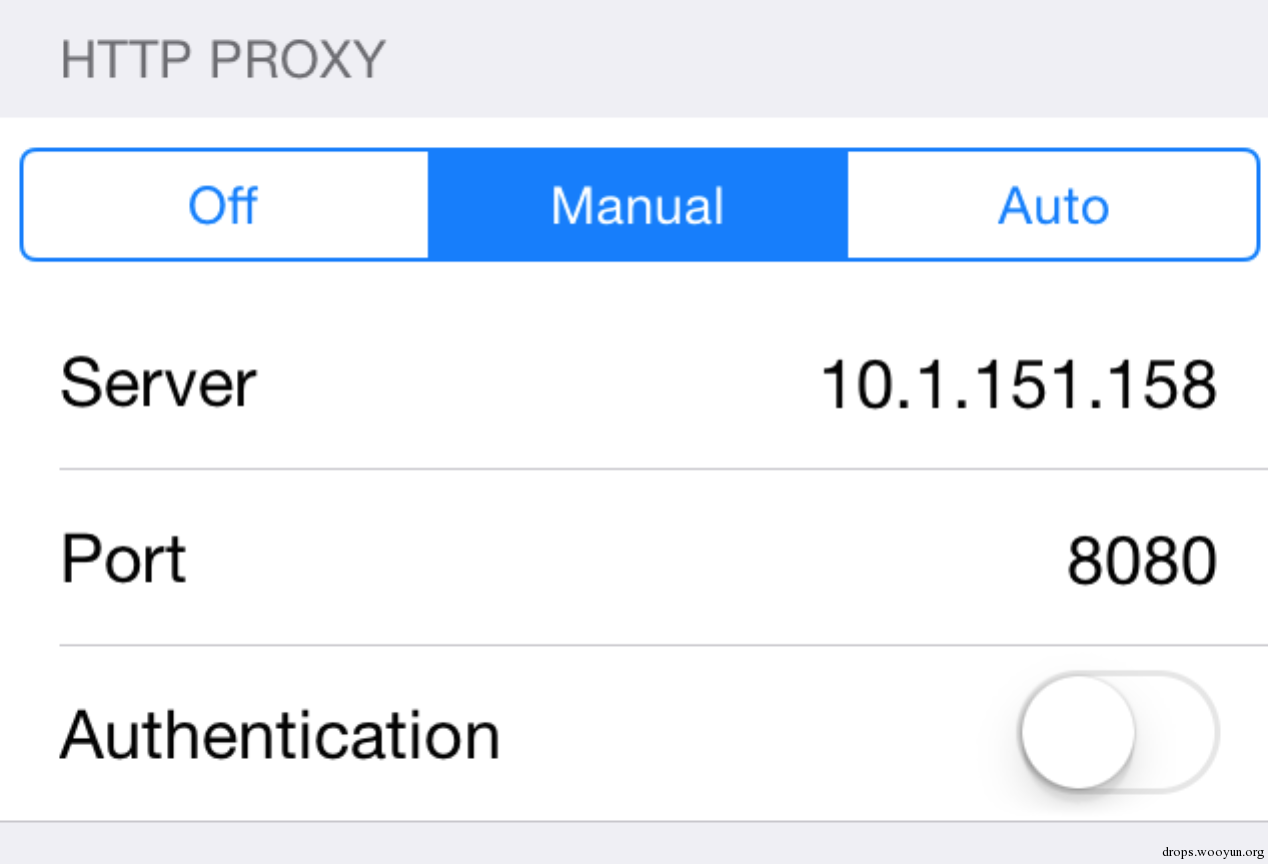
Task: Tap the gray area below Authentication row
Action: coord(634,843)
